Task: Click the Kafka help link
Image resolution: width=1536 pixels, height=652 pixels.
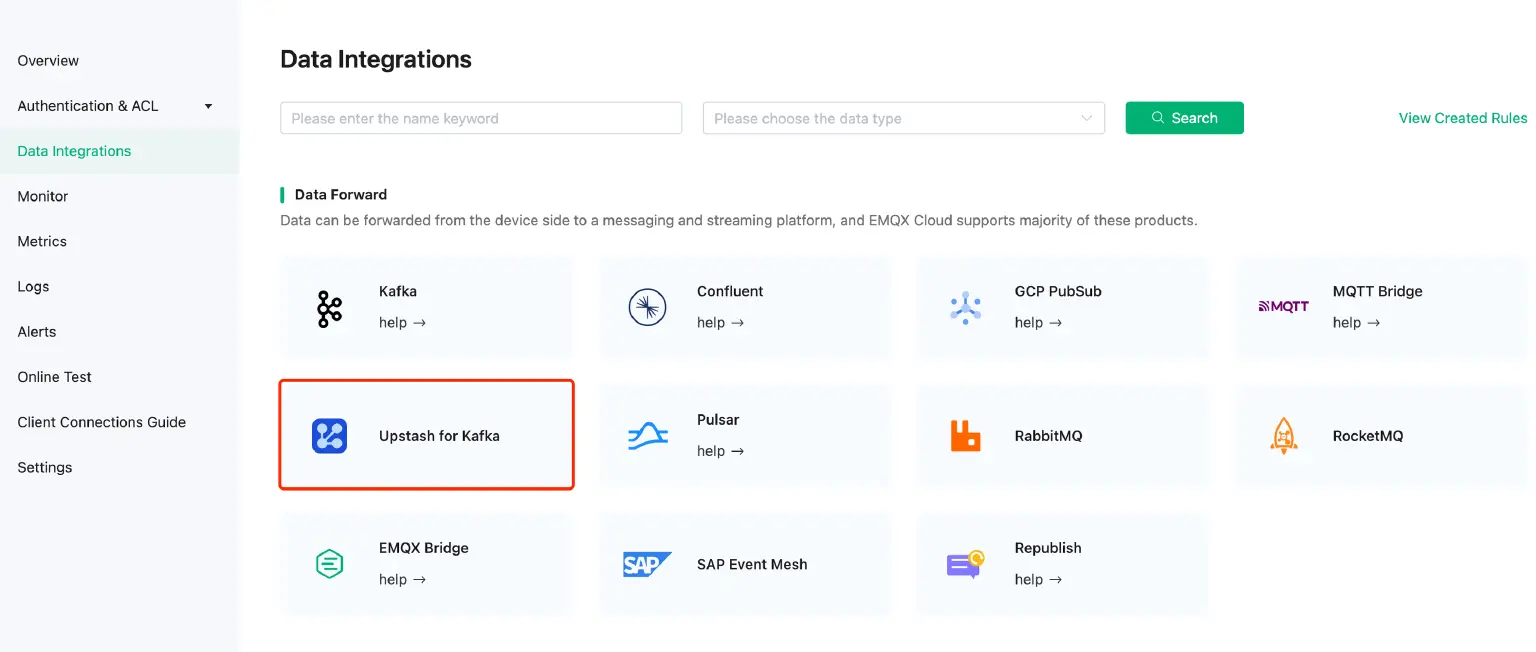Action: 402,322
